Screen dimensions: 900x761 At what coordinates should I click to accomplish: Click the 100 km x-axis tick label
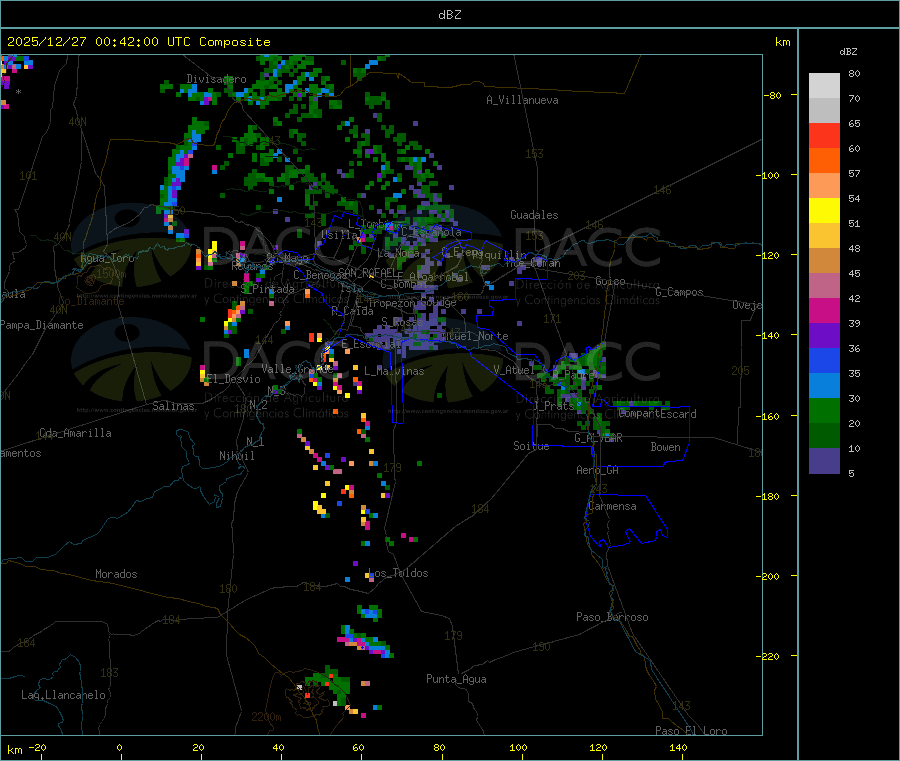tap(518, 747)
